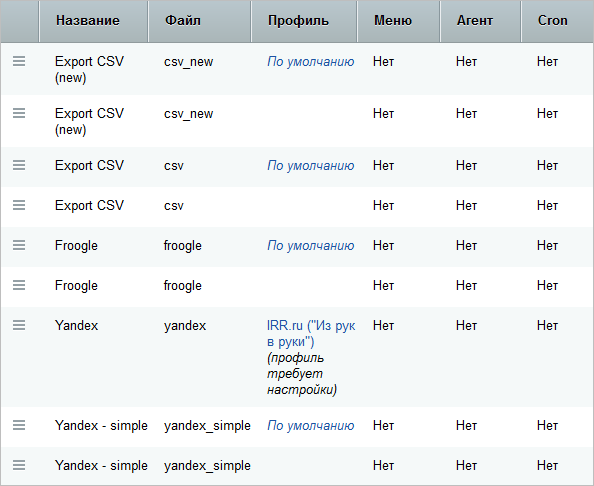The image size is (594, 486).
Task: Open По умолчанию profile link in Froogle row
Action: [311, 246]
